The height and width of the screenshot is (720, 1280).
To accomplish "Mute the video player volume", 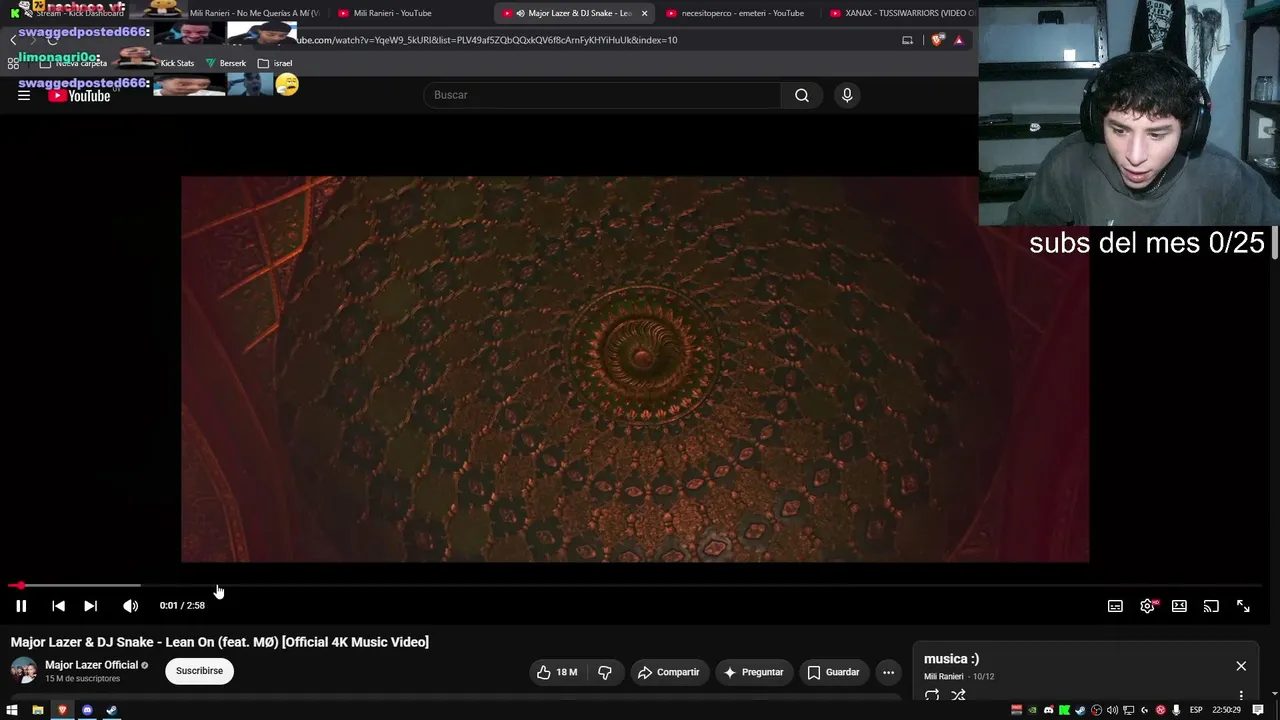I will point(130,606).
